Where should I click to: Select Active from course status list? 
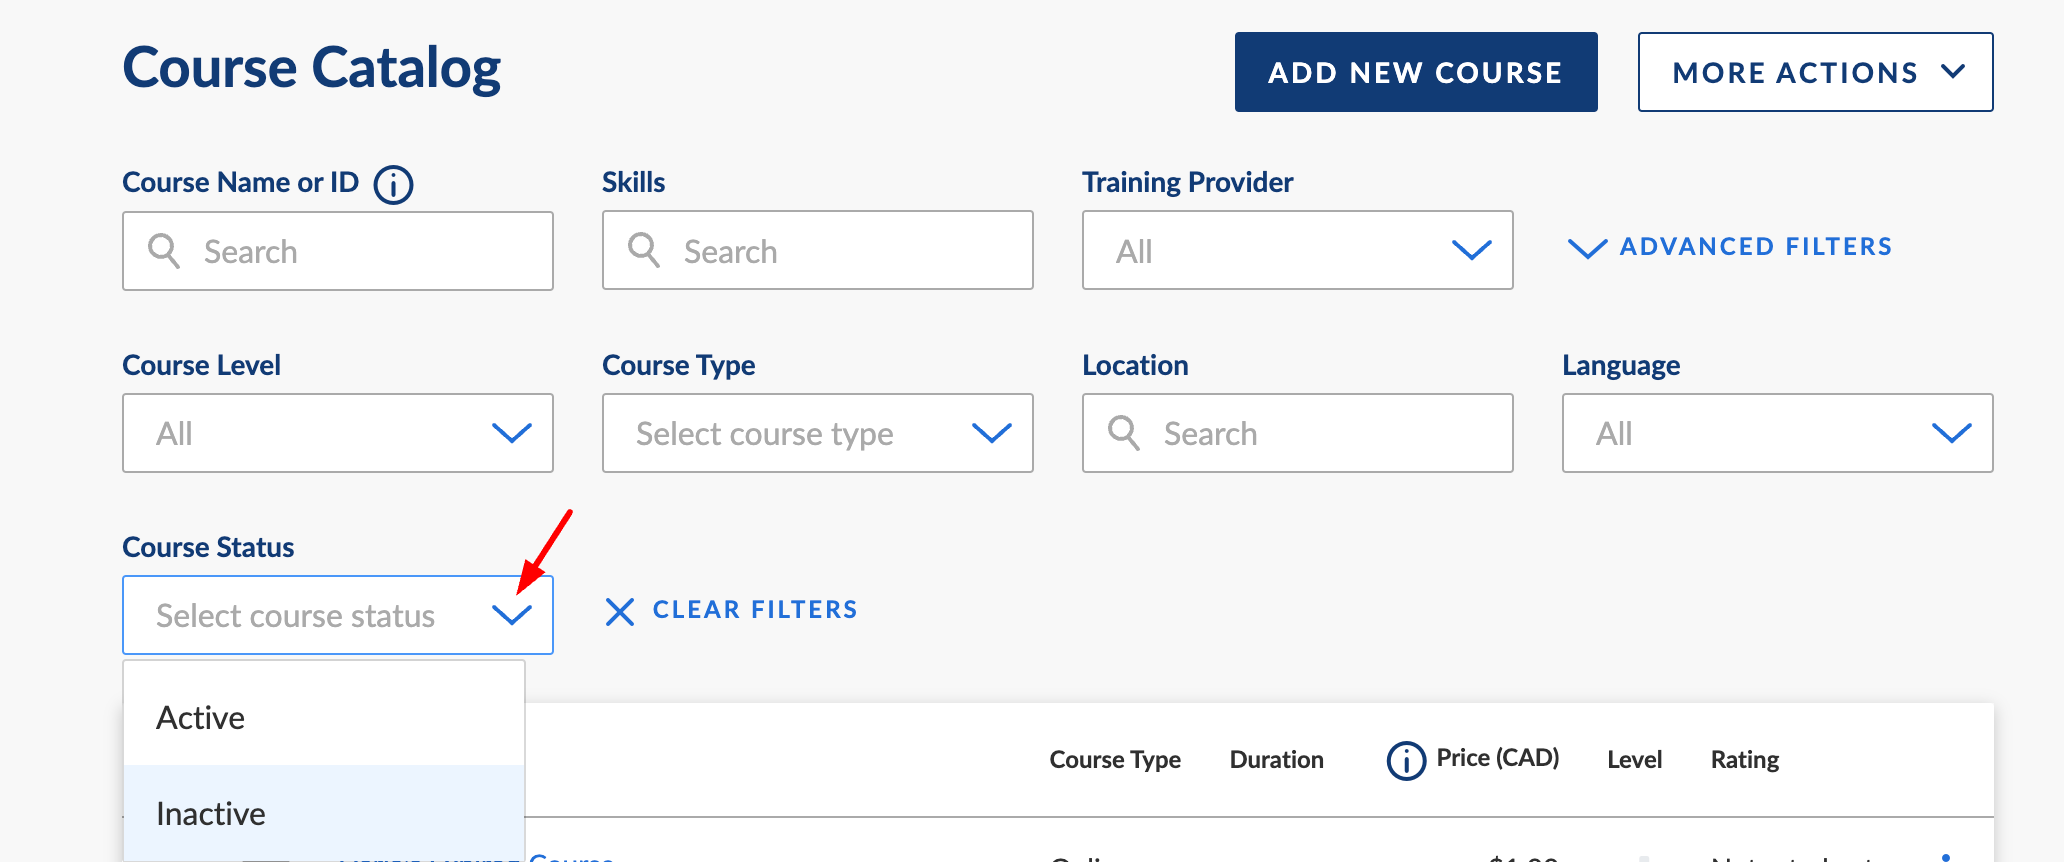(324, 718)
